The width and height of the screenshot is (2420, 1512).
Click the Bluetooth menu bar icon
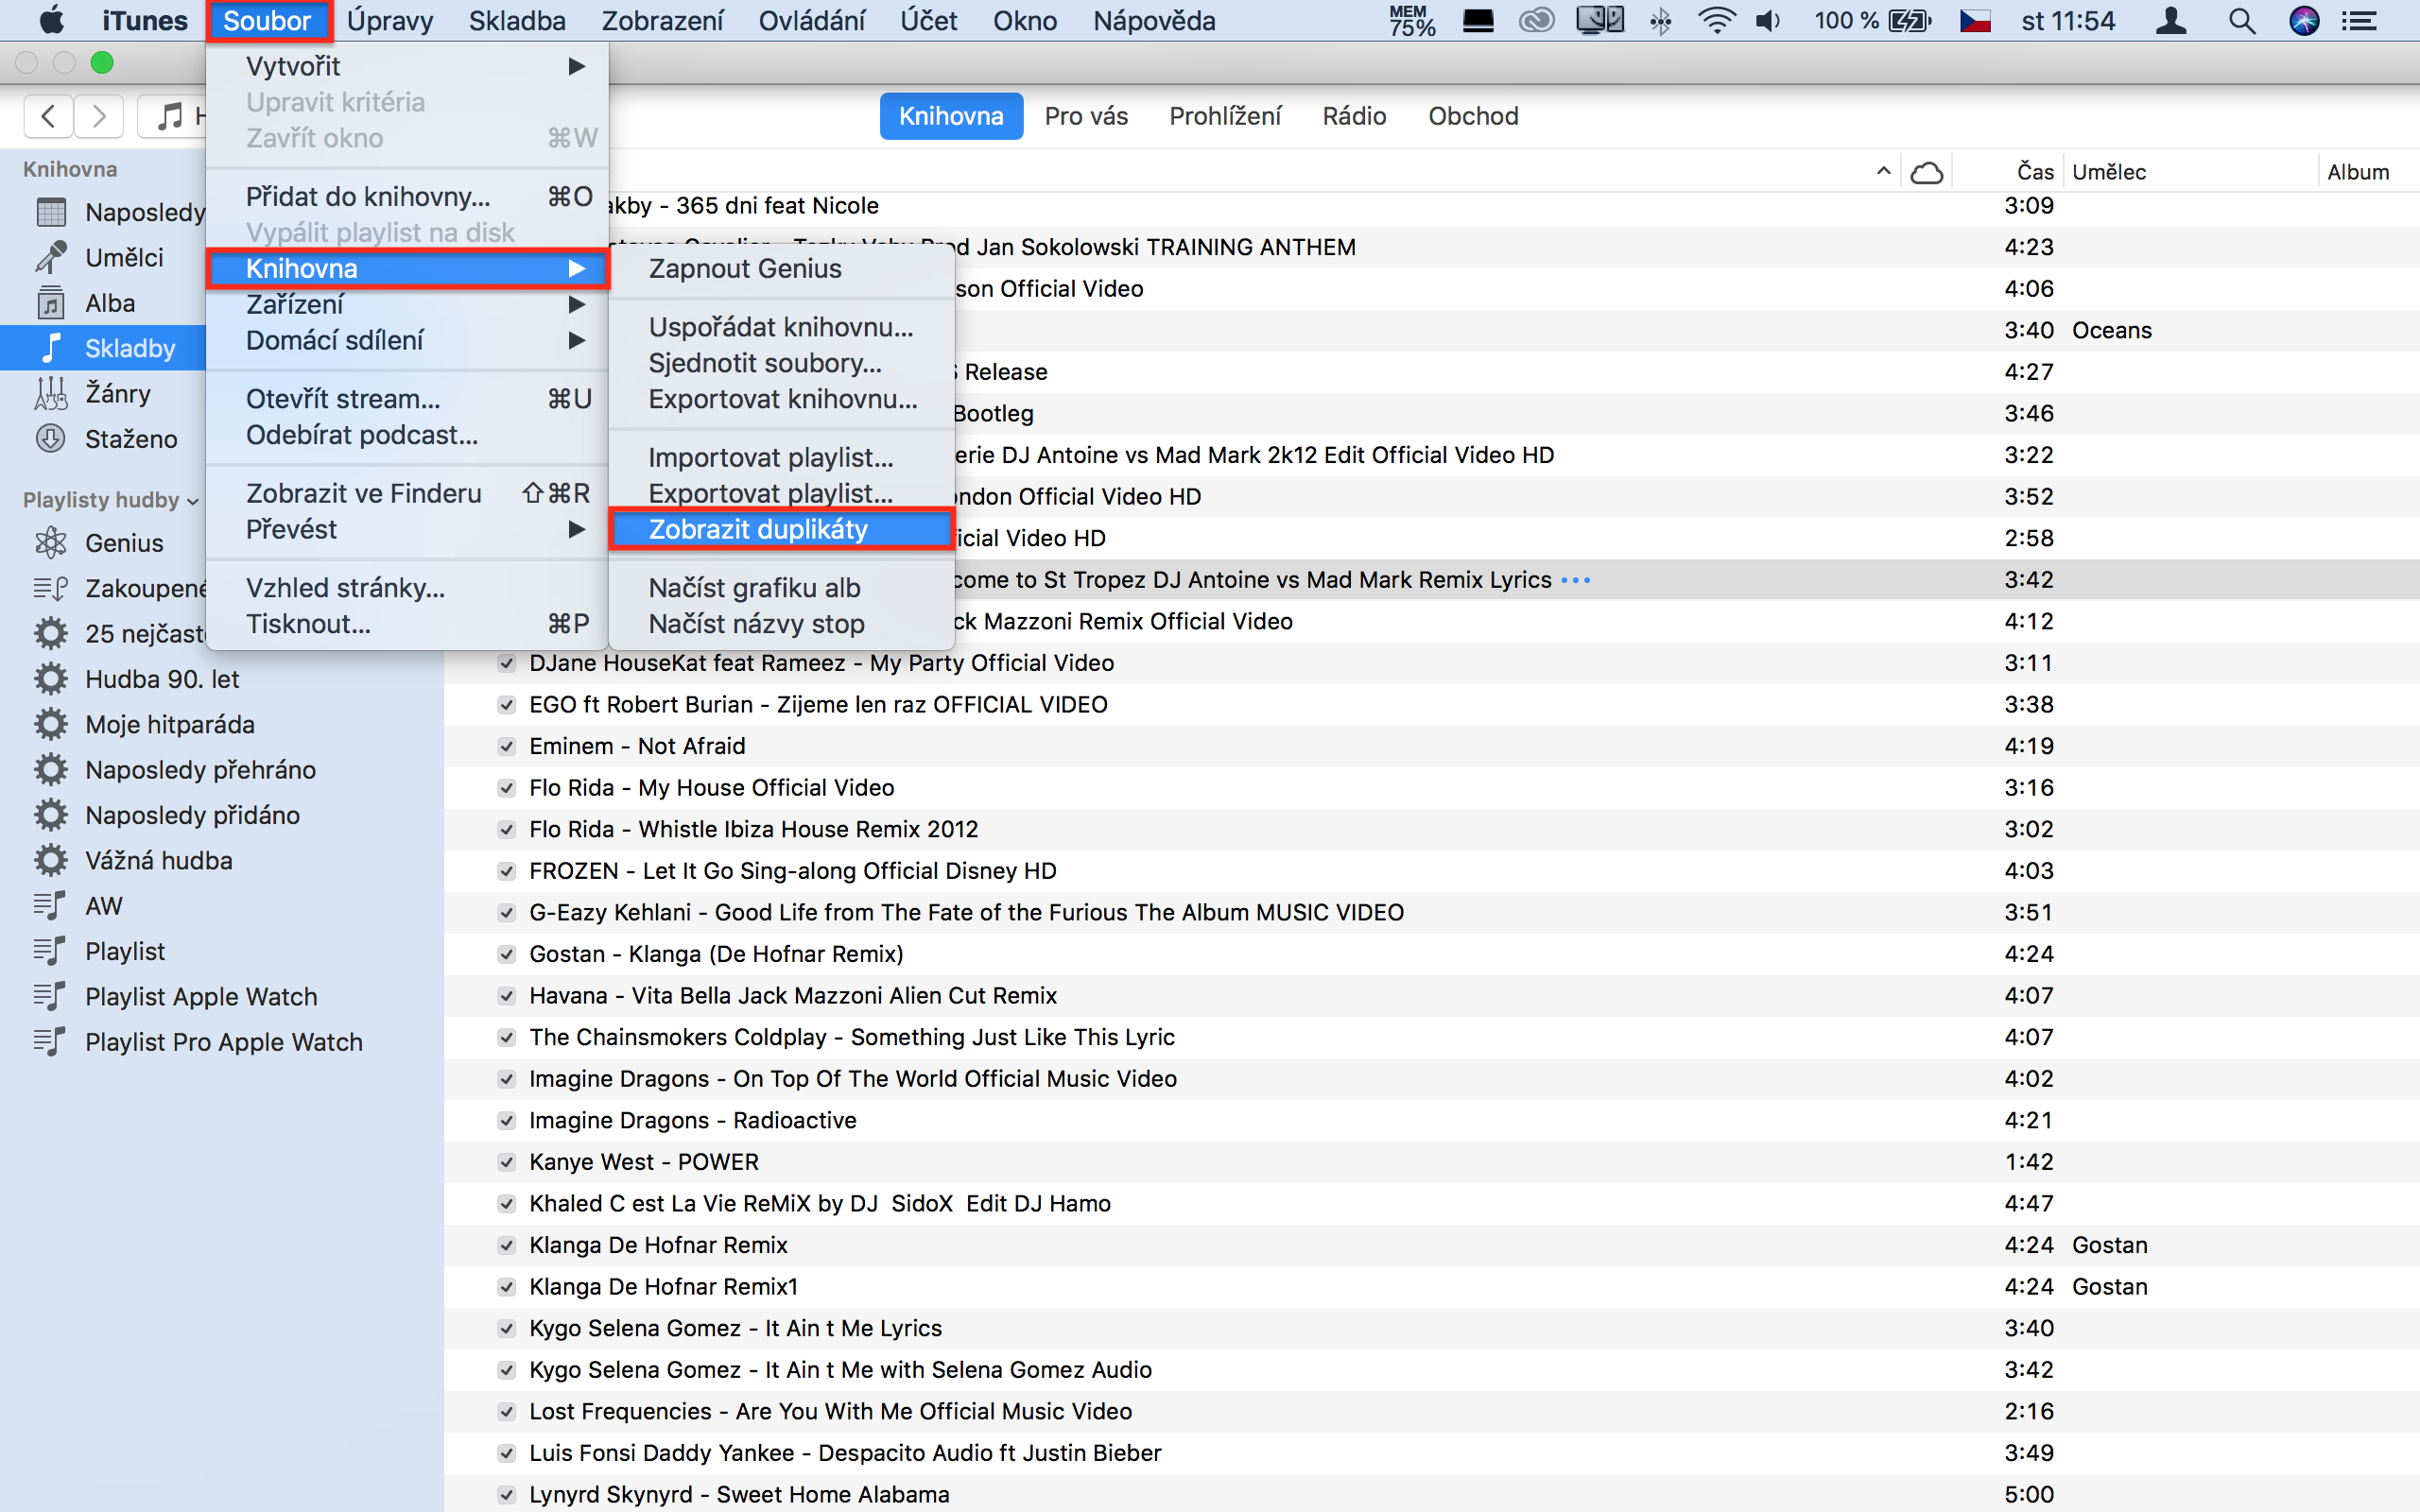(x=1661, y=21)
